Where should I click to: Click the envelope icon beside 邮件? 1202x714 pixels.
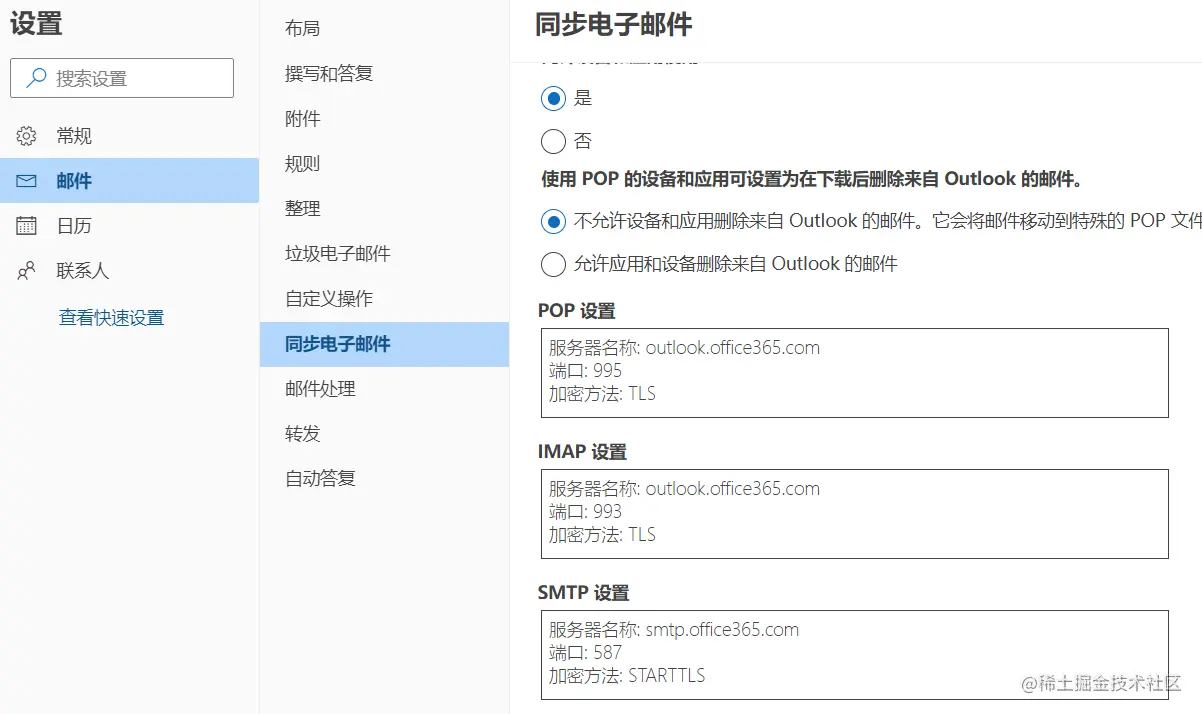27,181
